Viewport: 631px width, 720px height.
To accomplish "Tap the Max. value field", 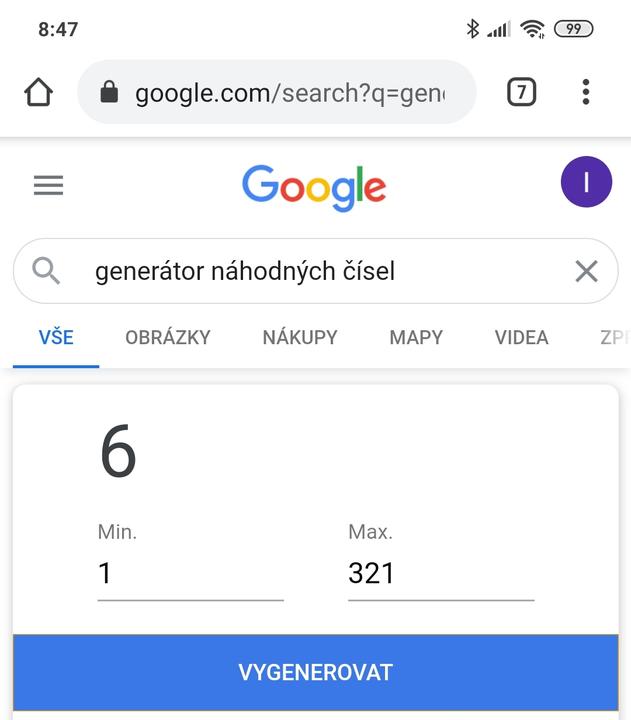I will point(440,574).
